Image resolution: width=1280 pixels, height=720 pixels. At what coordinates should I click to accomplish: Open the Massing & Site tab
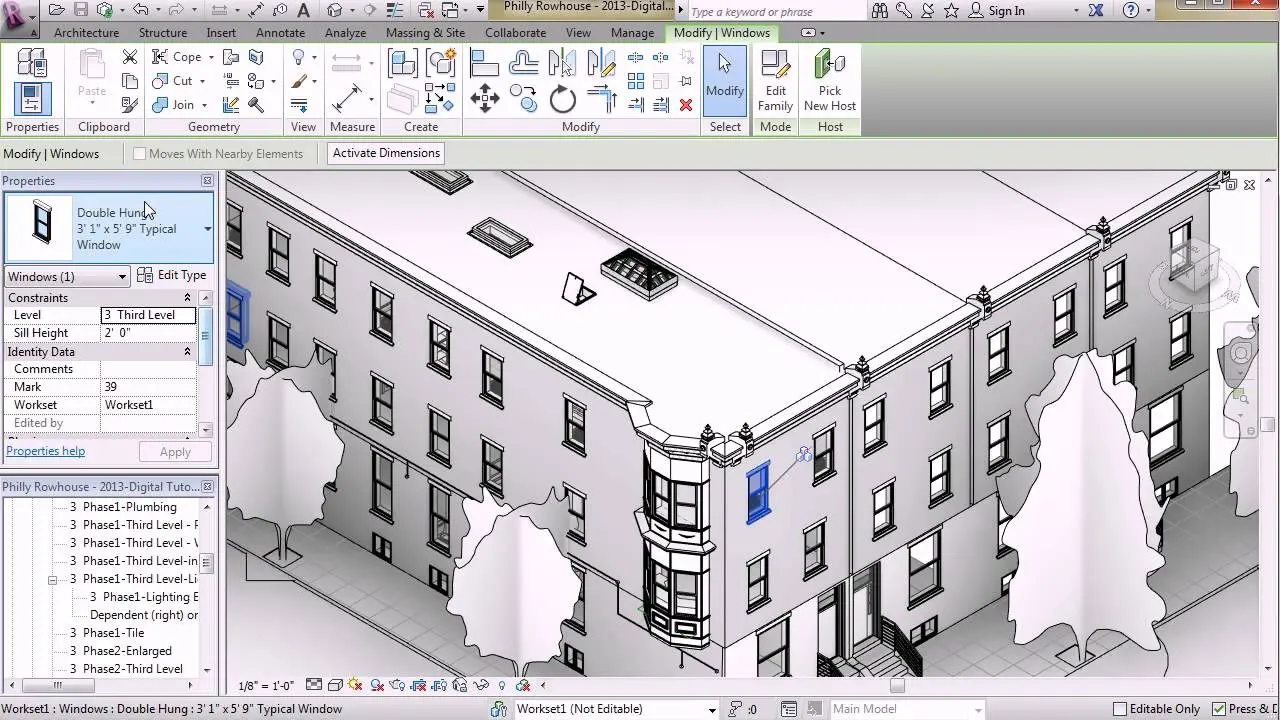[x=425, y=33]
